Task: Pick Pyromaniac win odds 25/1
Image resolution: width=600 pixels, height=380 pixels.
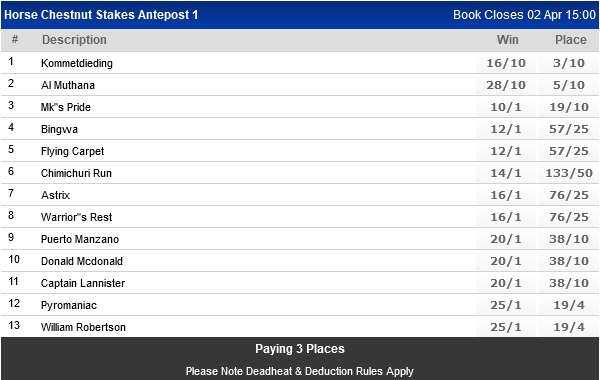Action: tap(506, 305)
